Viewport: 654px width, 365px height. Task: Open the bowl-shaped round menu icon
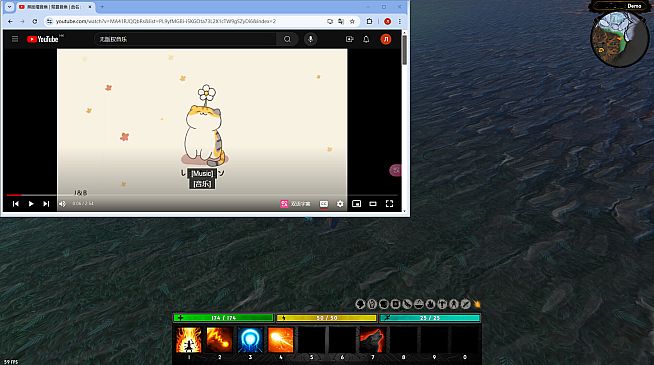tap(419, 304)
